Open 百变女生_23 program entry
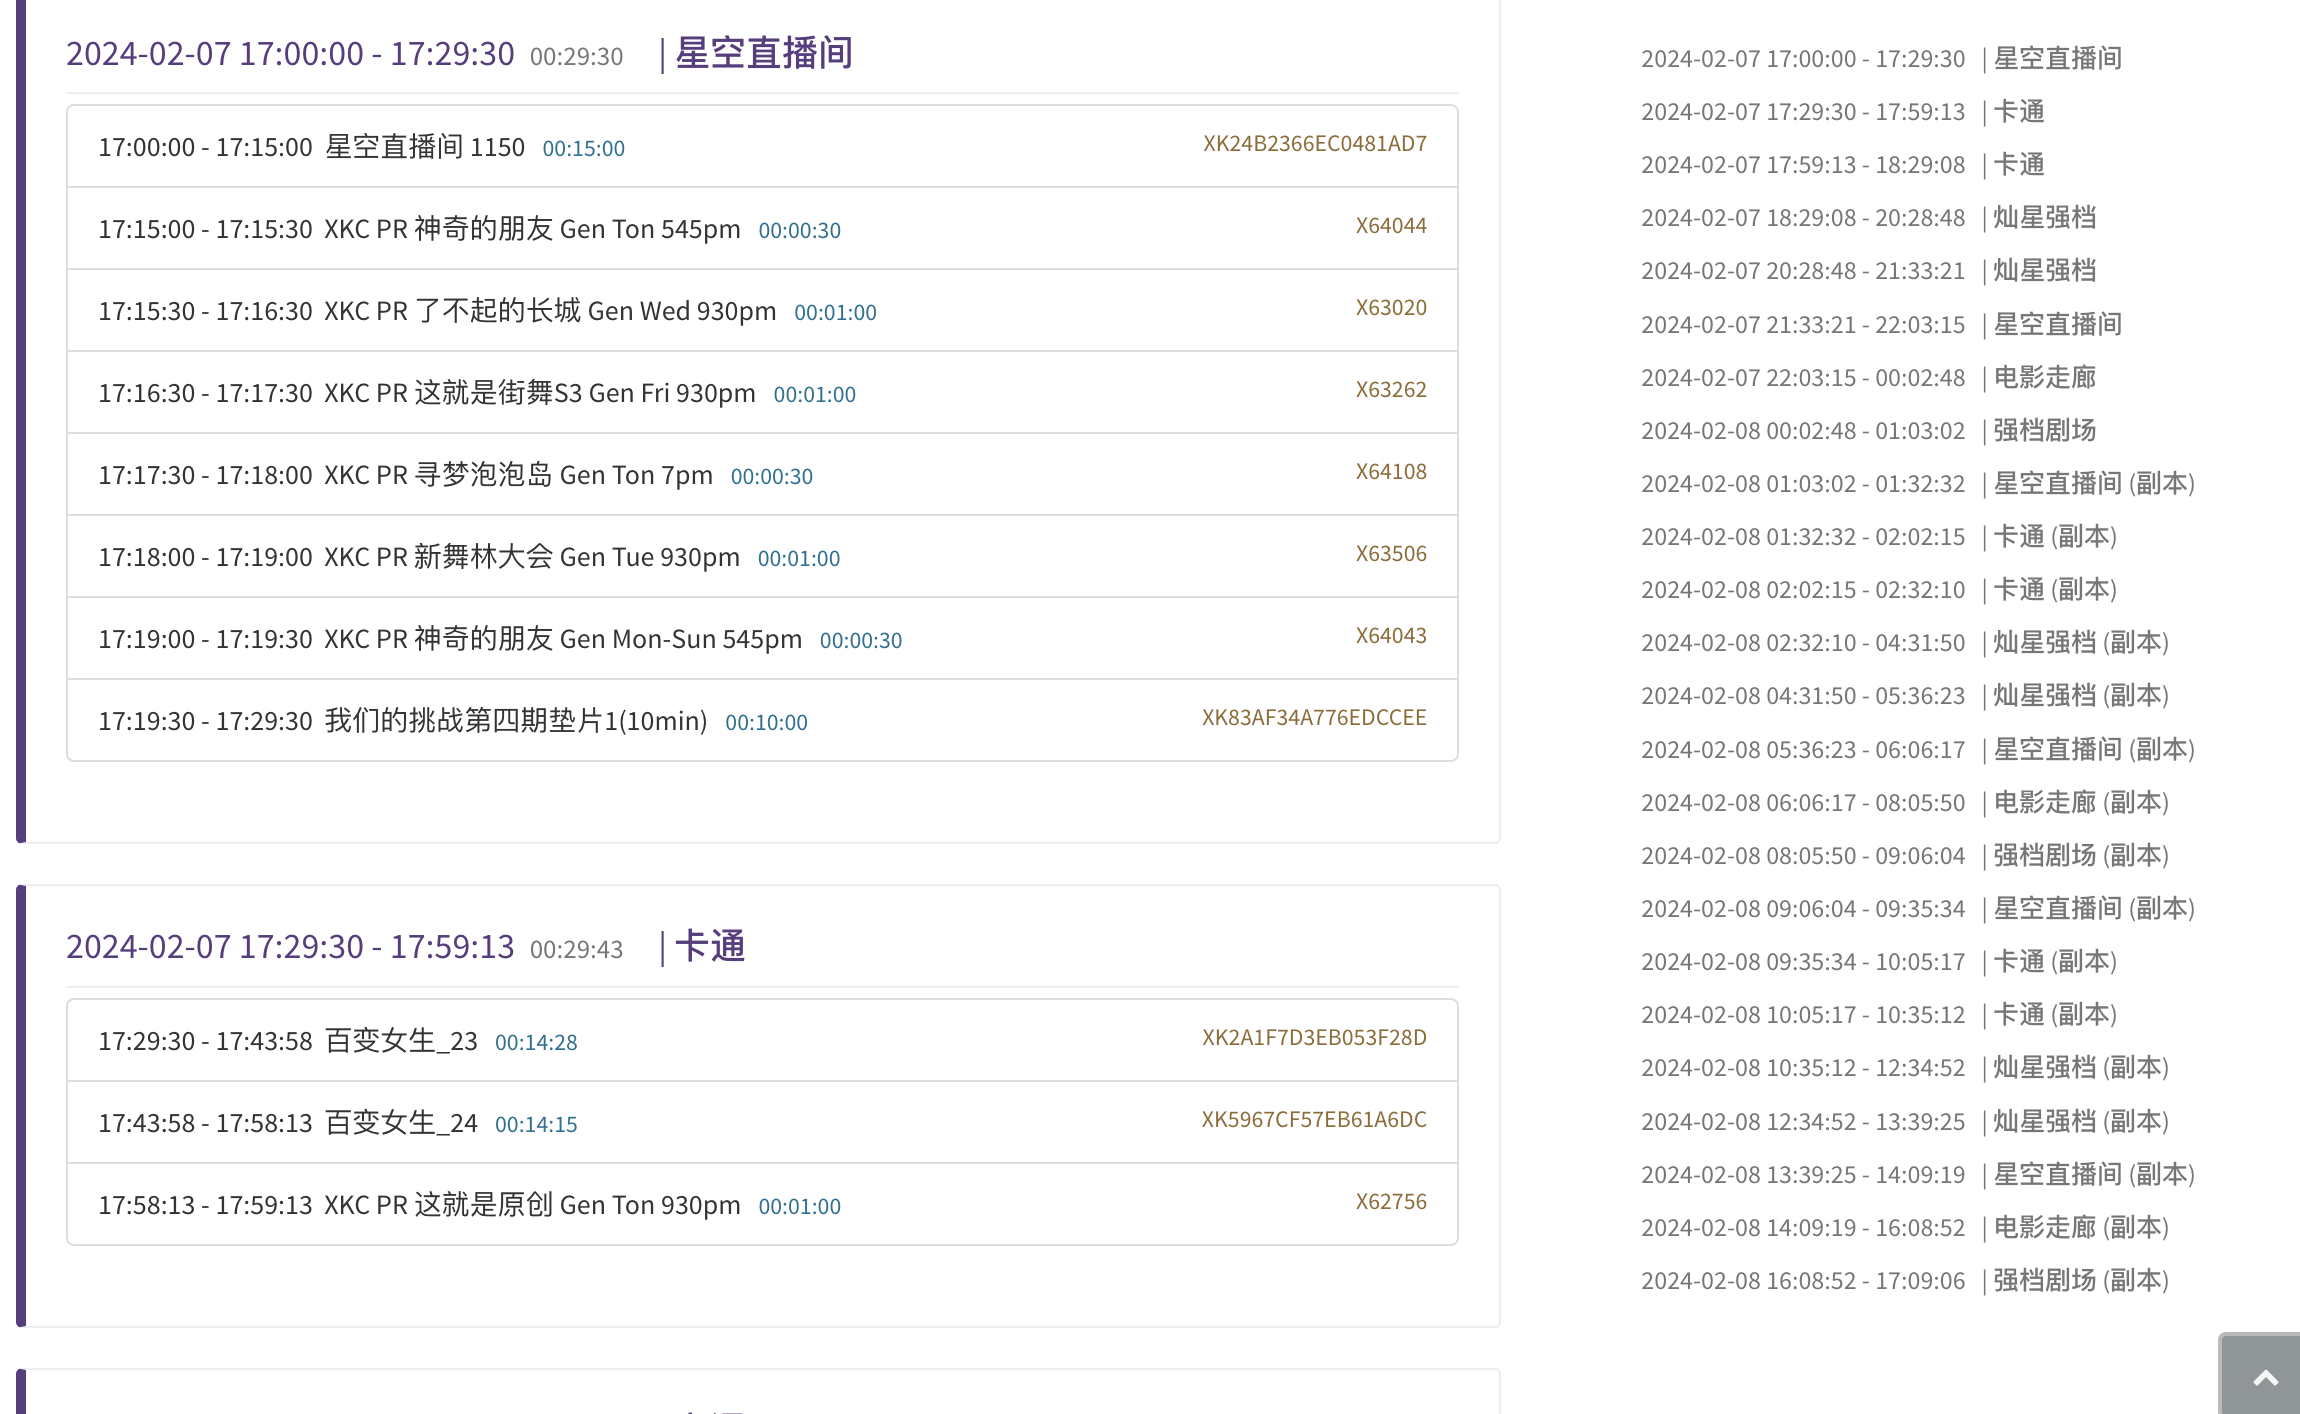This screenshot has width=2300, height=1414. coord(400,1041)
